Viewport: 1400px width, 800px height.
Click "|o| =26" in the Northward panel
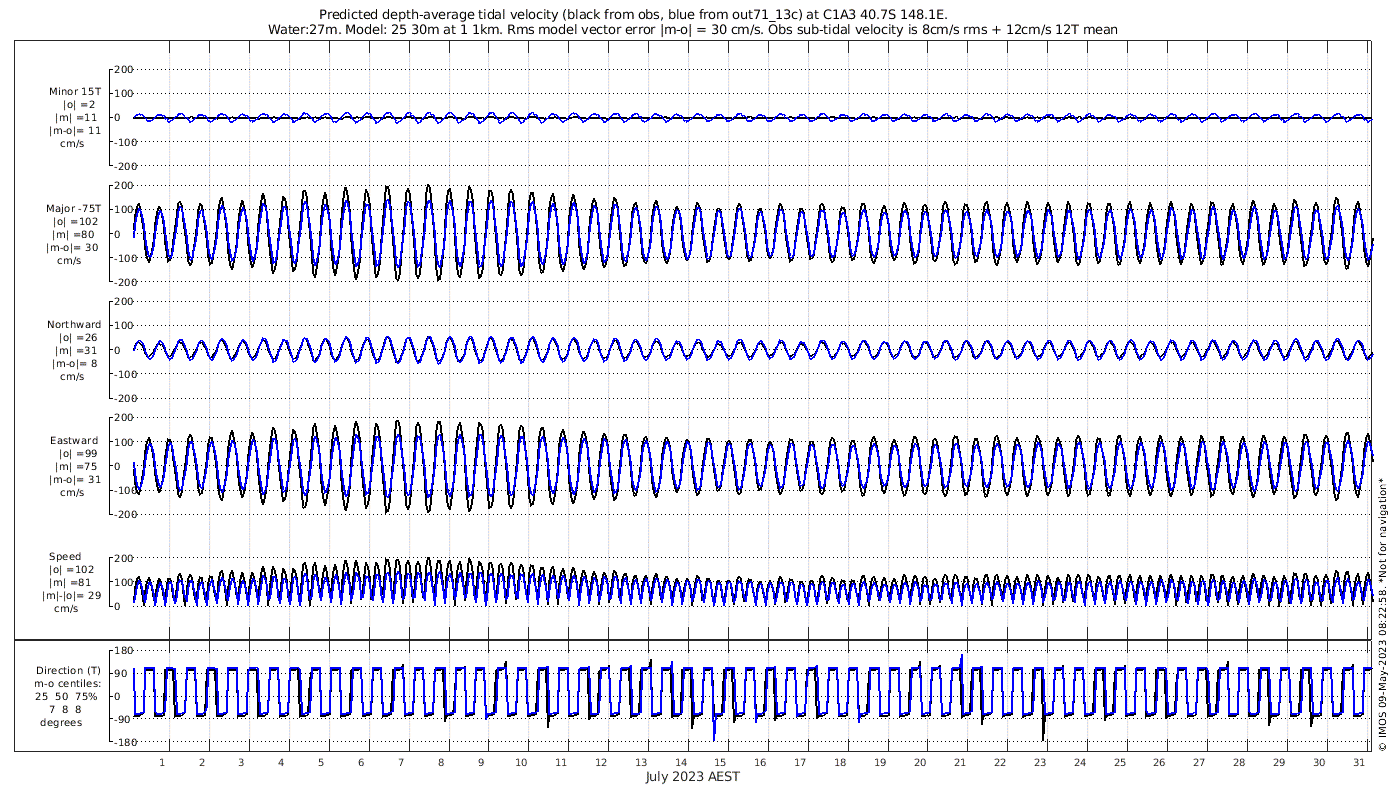pyautogui.click(x=76, y=338)
